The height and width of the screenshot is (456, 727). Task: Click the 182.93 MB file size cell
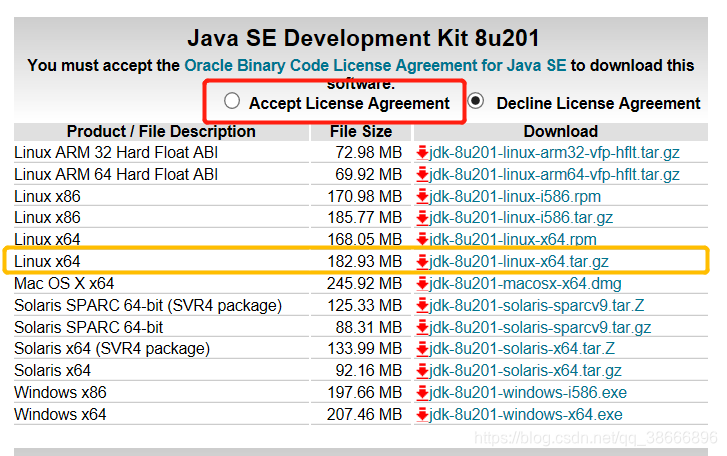[364, 261]
